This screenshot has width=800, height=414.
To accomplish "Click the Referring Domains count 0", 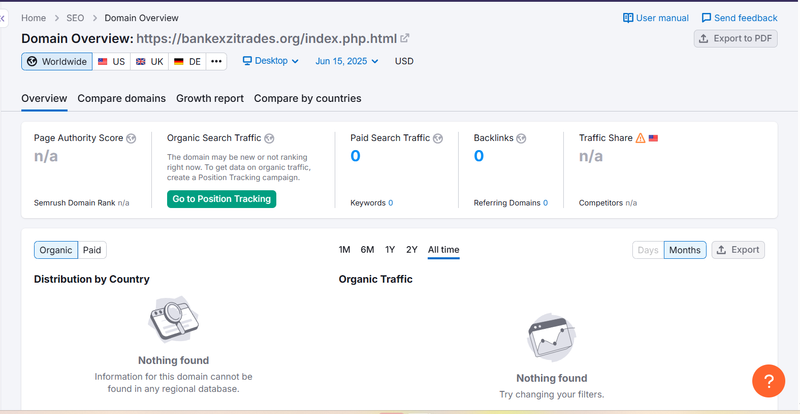I will tap(545, 203).
